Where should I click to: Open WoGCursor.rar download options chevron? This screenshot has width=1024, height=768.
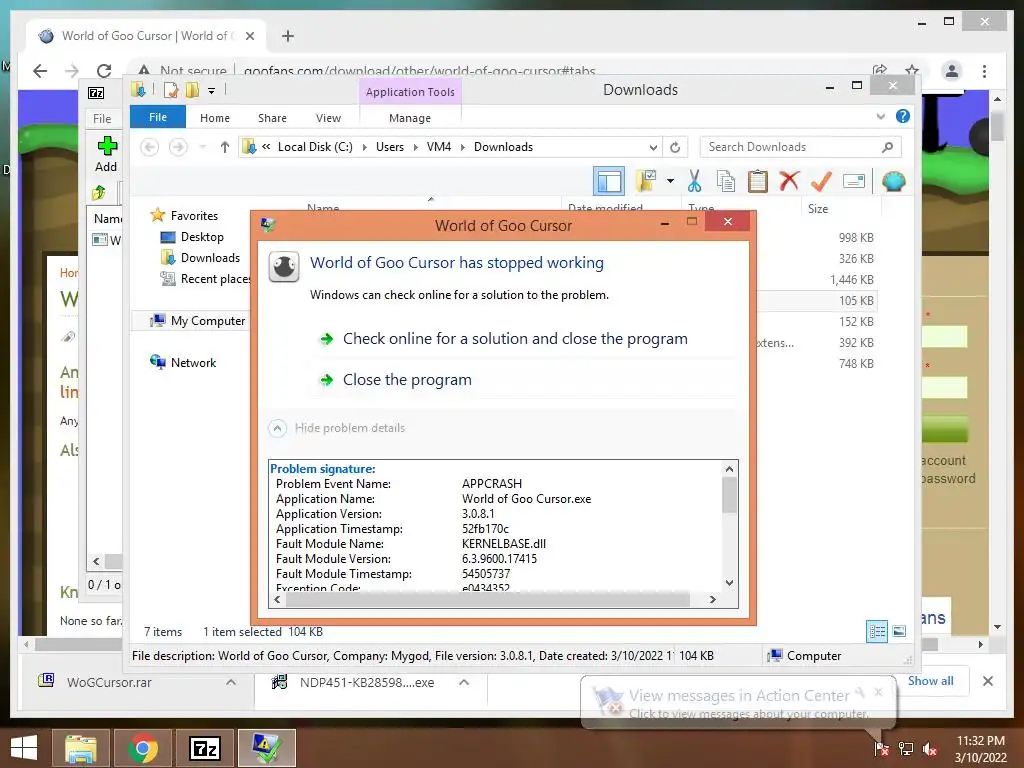231,682
